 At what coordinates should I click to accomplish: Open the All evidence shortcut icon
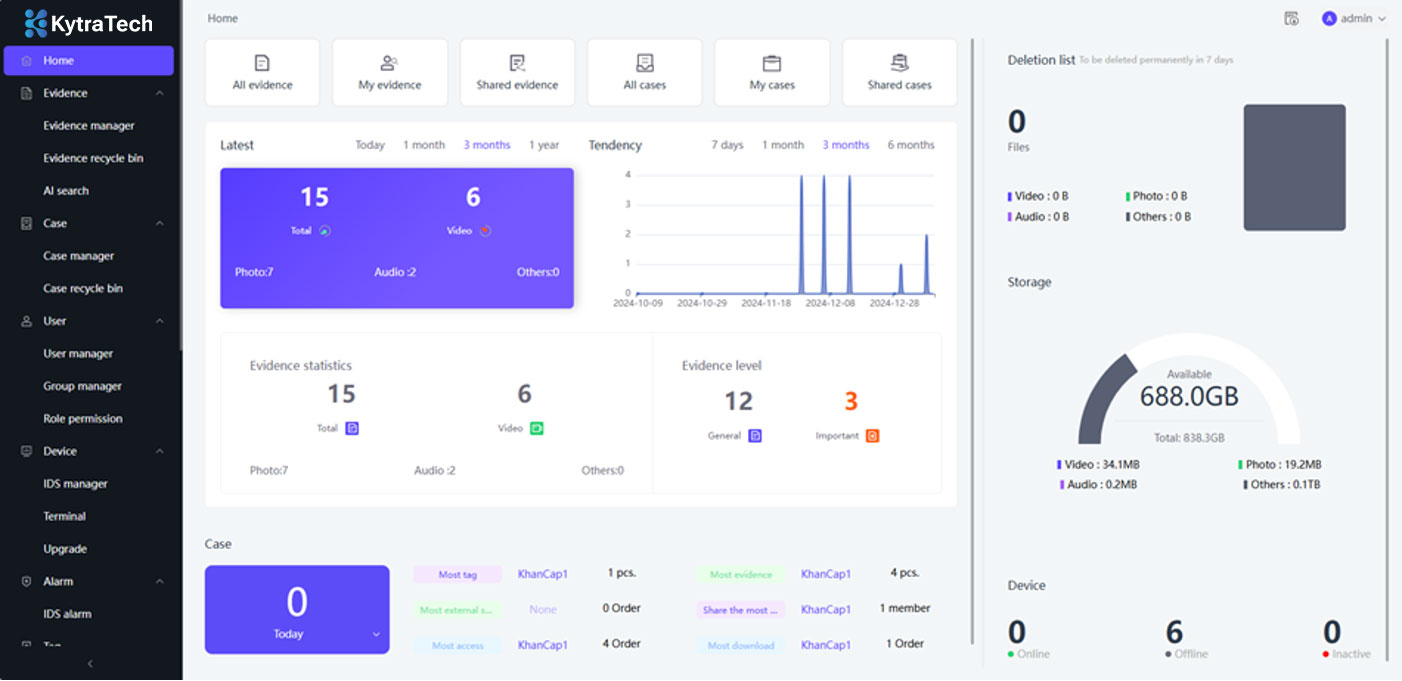(x=262, y=64)
